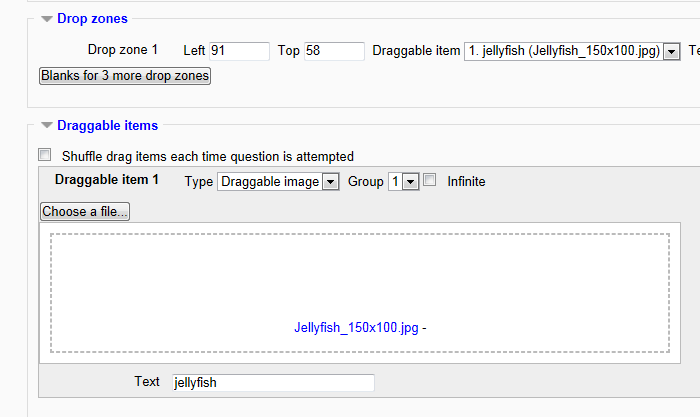Click the Drop zone 1 label
700x417 pixels.
click(x=123, y=50)
